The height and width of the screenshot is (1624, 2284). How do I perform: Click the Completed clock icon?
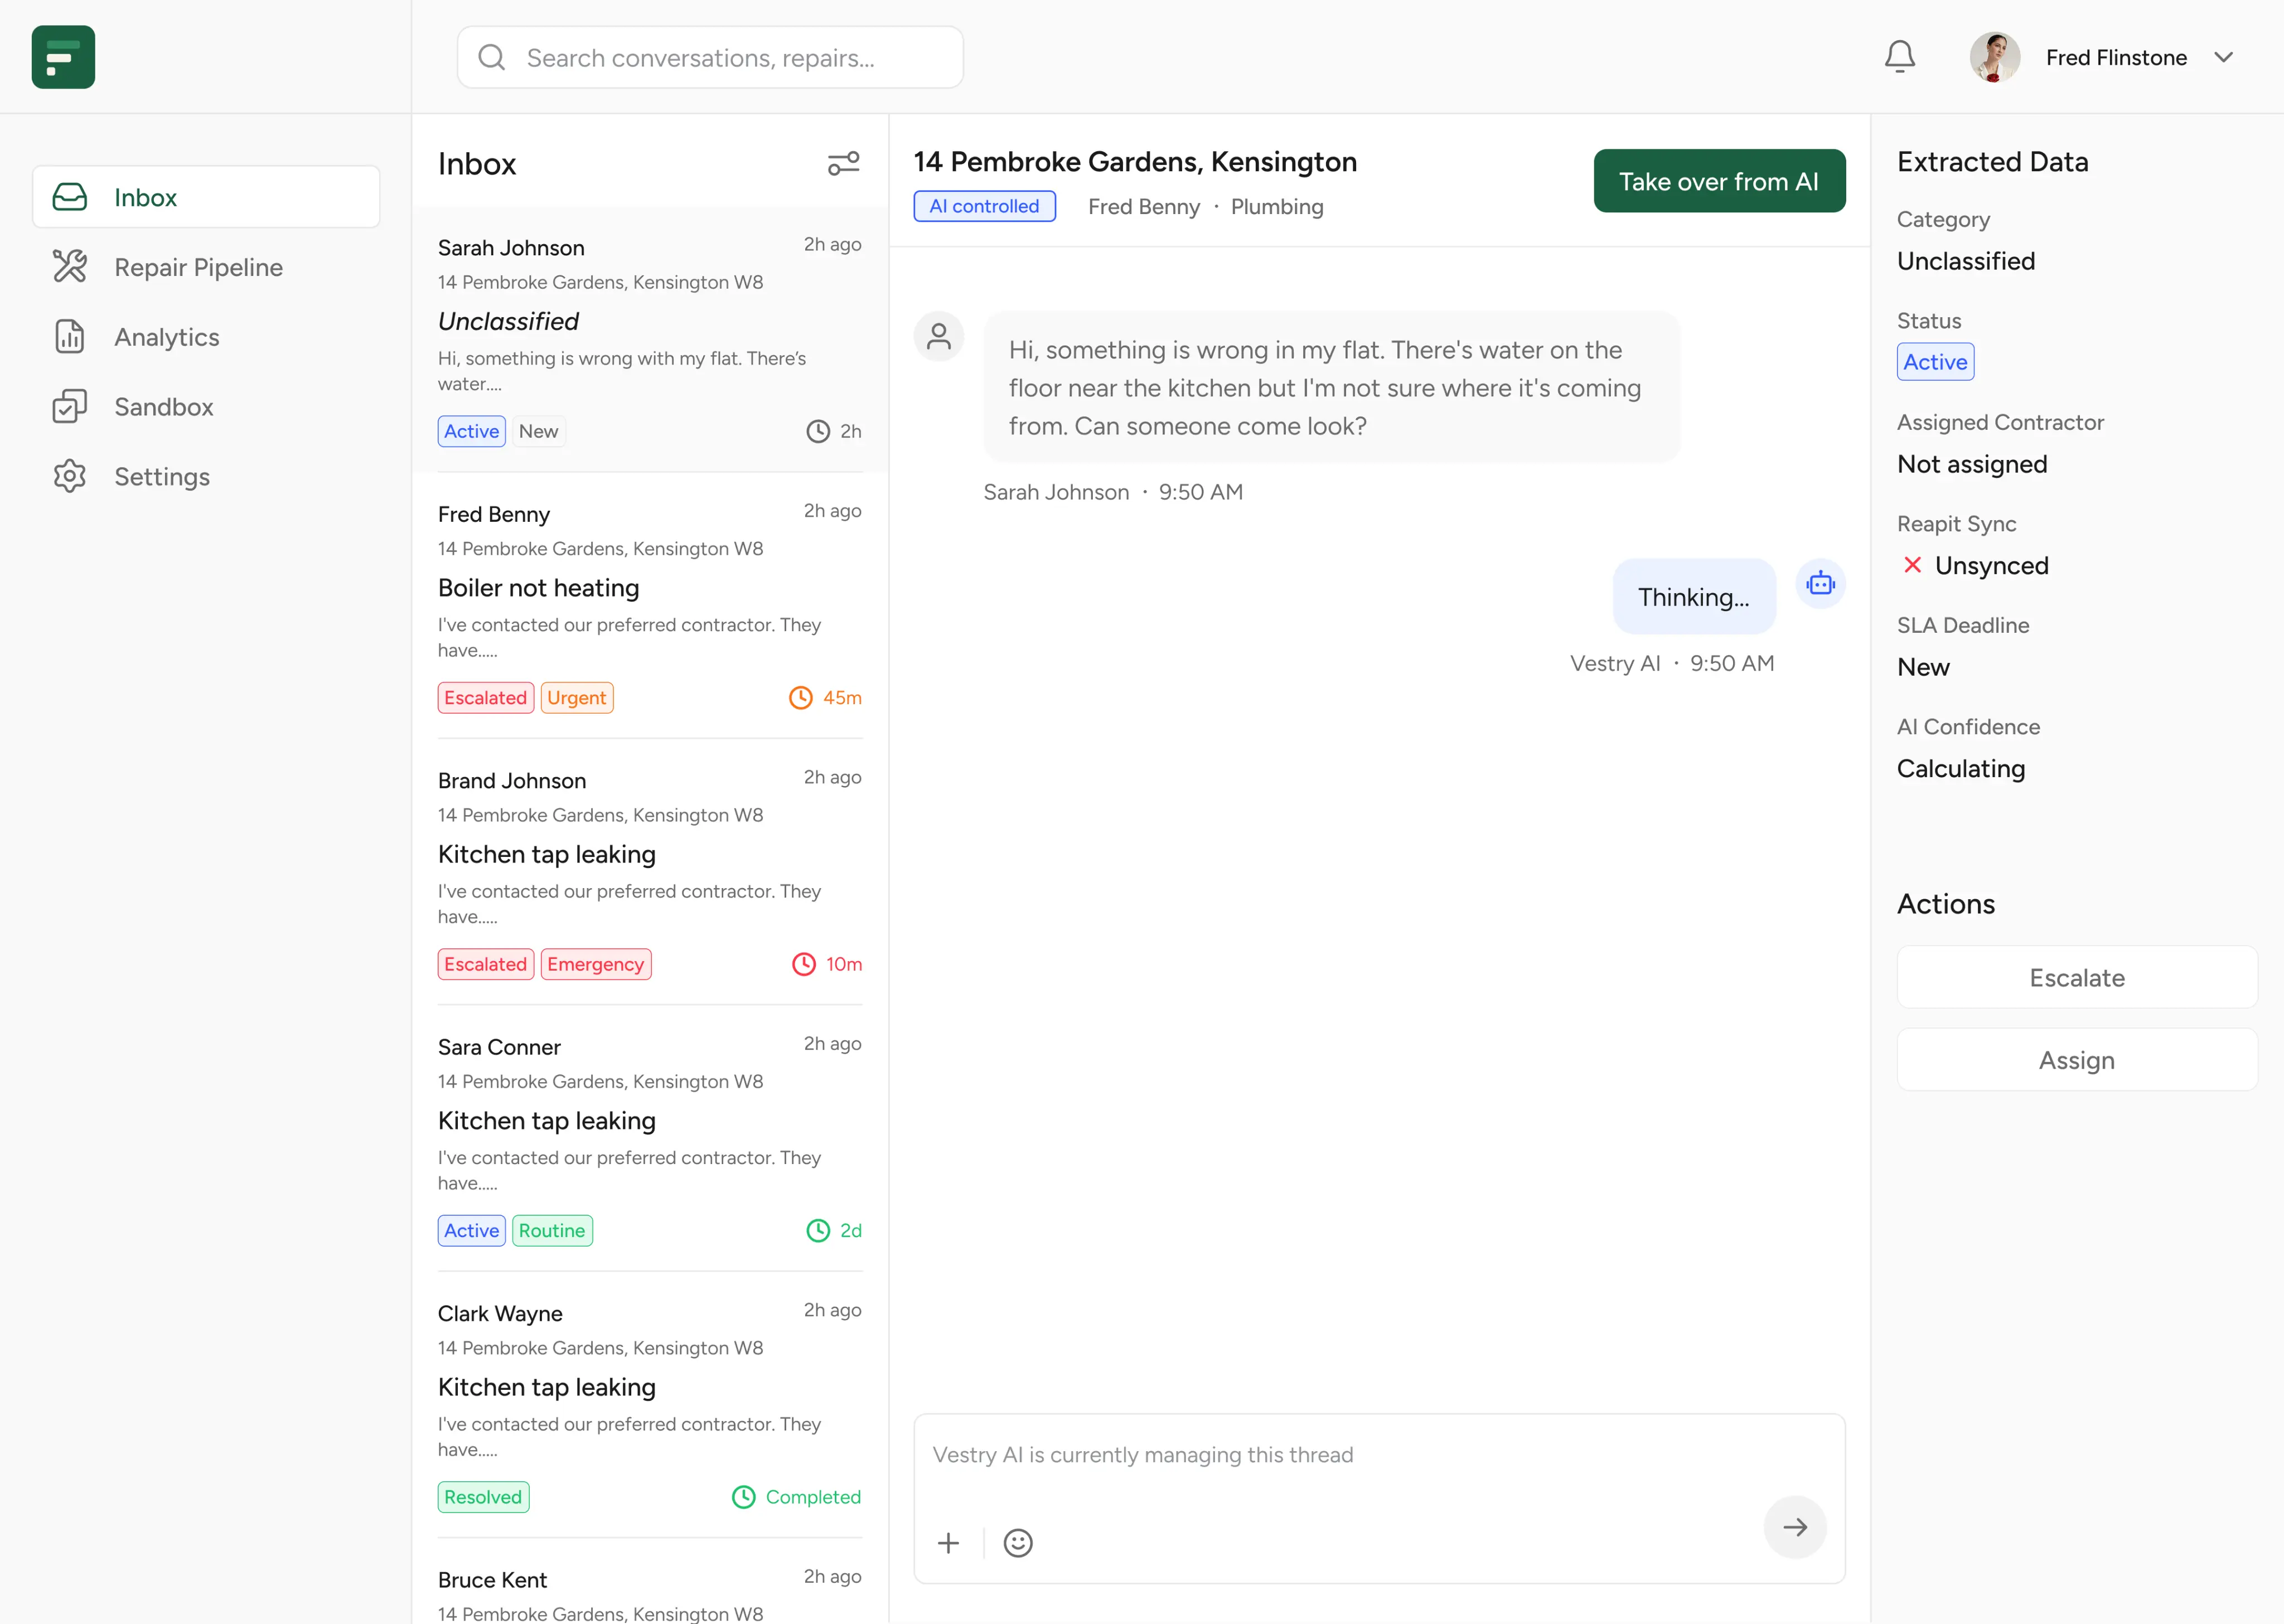tap(743, 1497)
